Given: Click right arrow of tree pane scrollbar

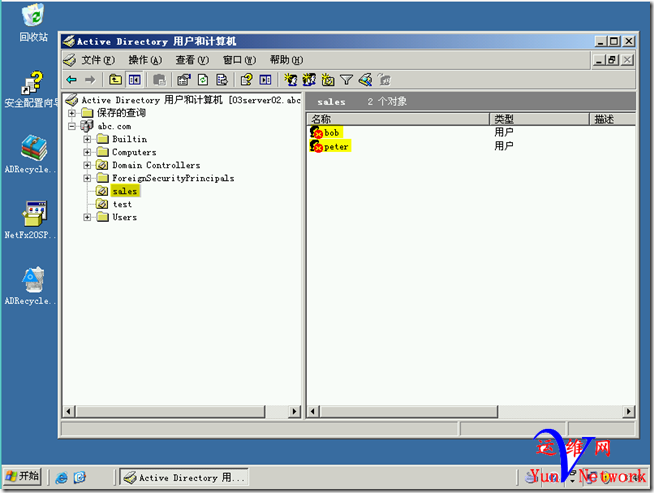Looking at the screenshot, I should coord(294,412).
